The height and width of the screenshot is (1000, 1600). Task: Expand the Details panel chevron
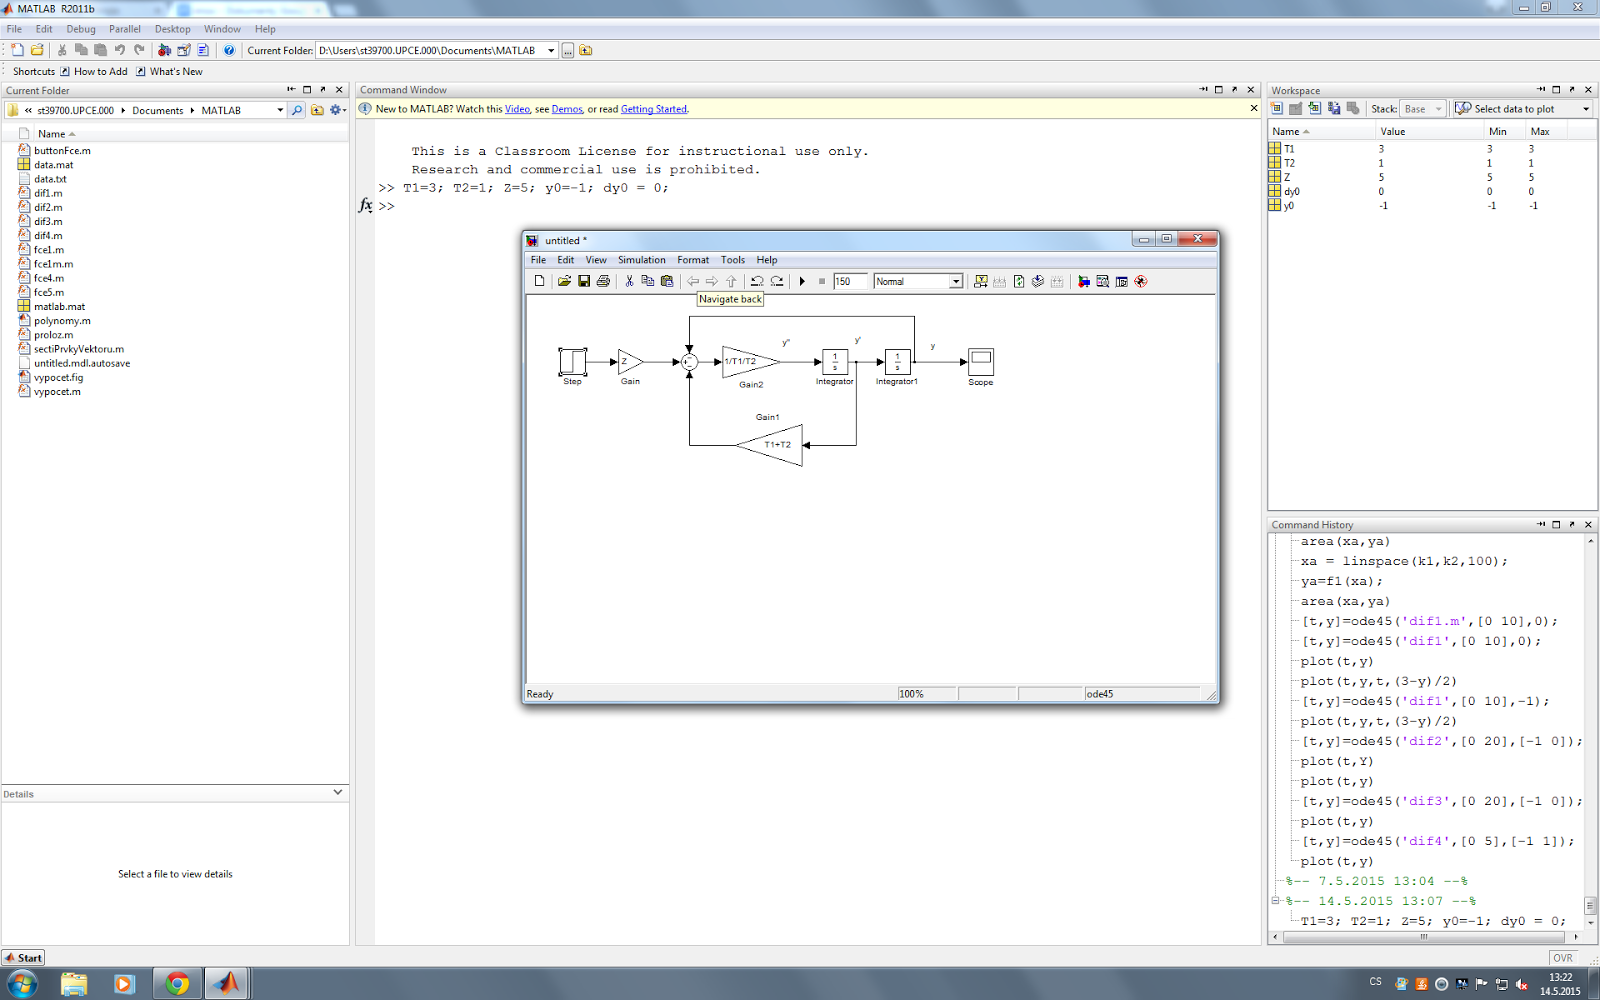338,792
